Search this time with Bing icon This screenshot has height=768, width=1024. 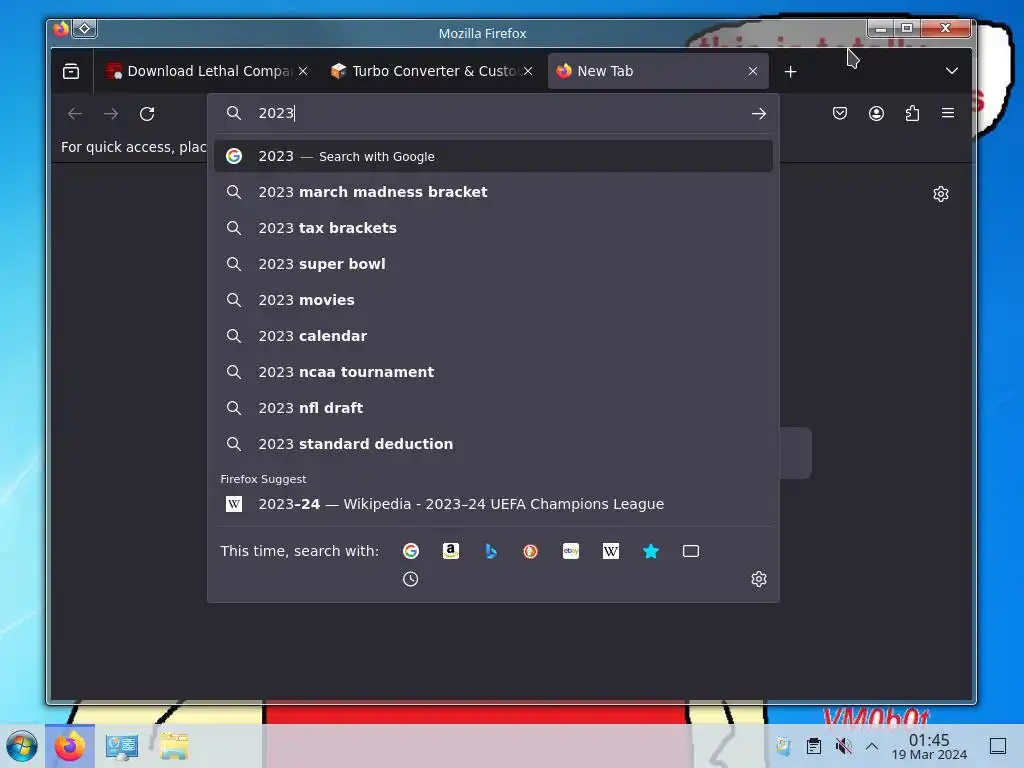(x=491, y=551)
